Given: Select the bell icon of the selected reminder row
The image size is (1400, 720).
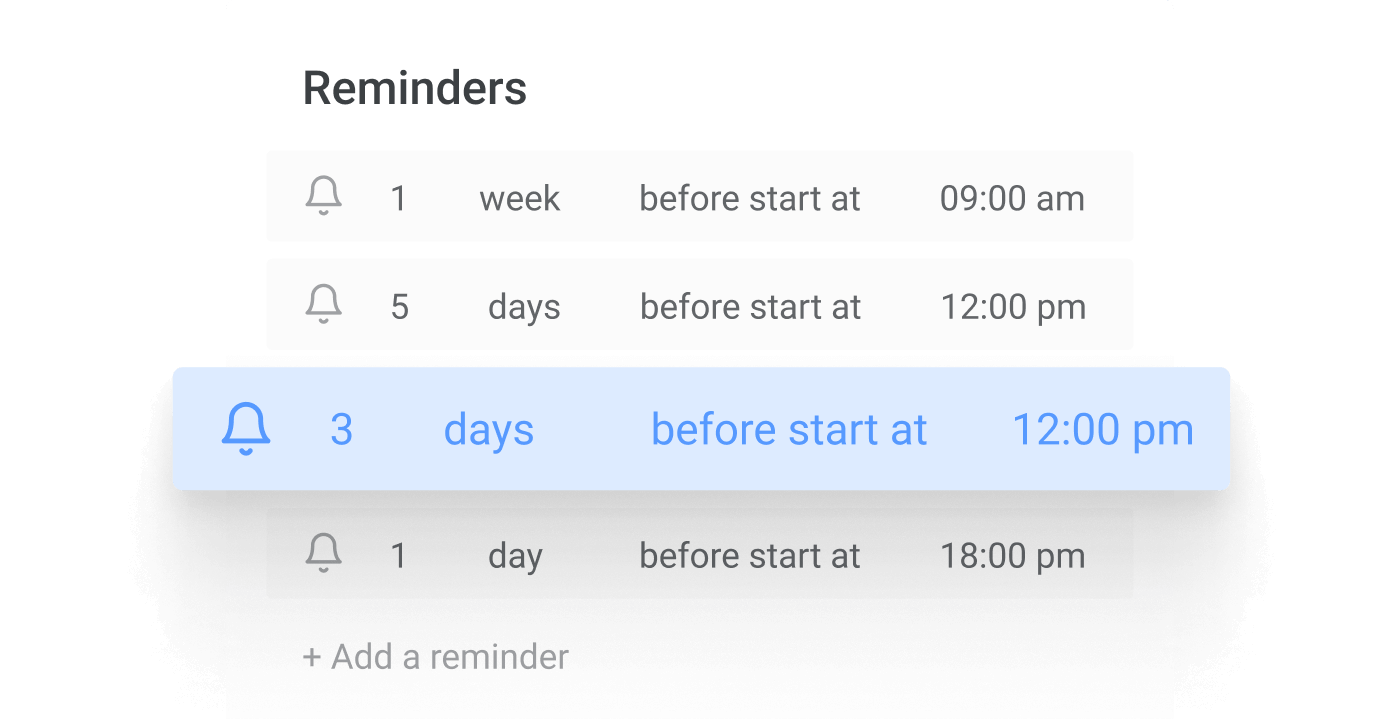Looking at the screenshot, I should 245,428.
